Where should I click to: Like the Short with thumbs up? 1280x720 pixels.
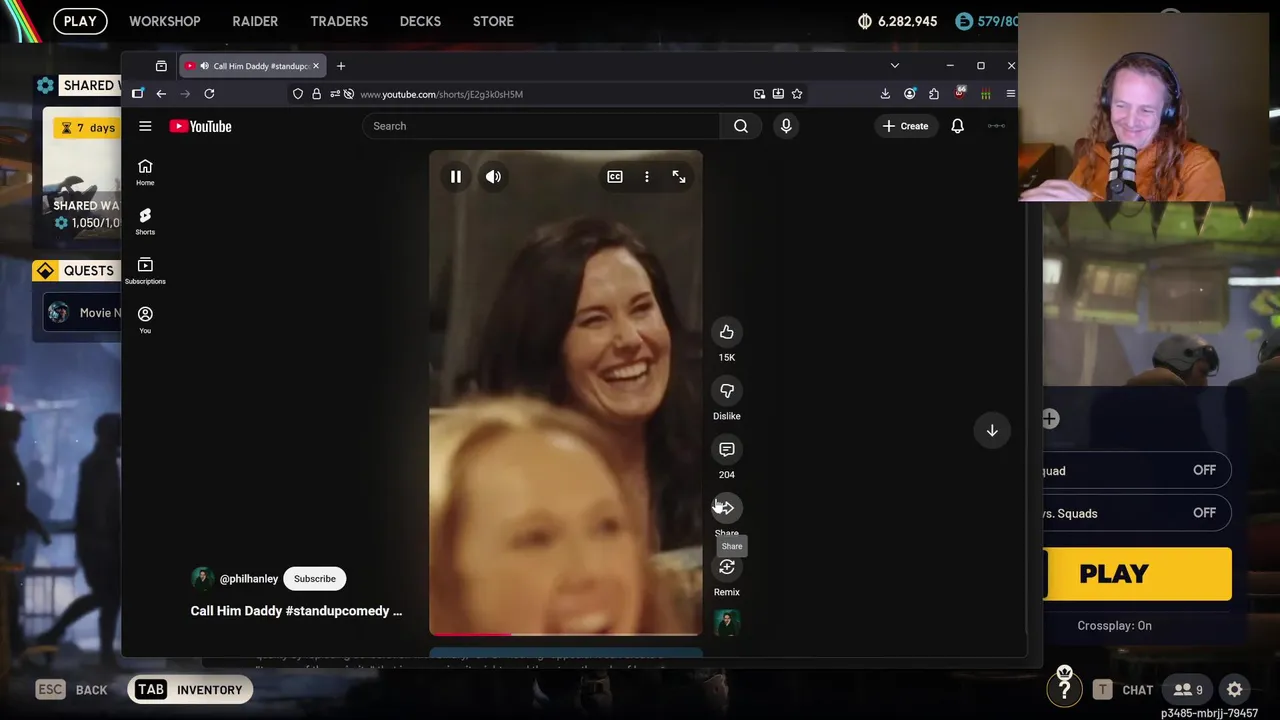click(x=727, y=332)
